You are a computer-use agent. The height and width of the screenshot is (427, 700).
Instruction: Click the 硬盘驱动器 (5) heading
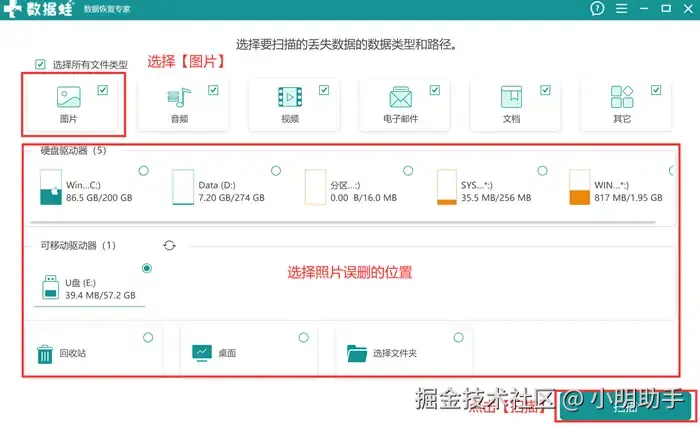tap(73, 151)
